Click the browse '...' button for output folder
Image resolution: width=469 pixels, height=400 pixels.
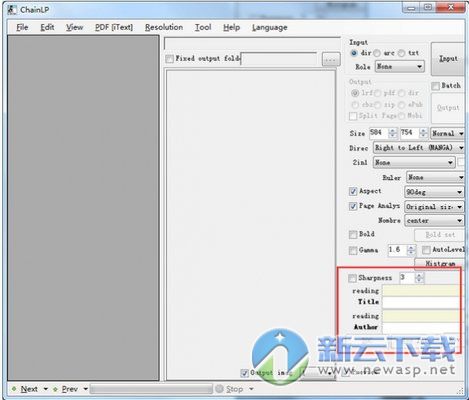click(331, 60)
